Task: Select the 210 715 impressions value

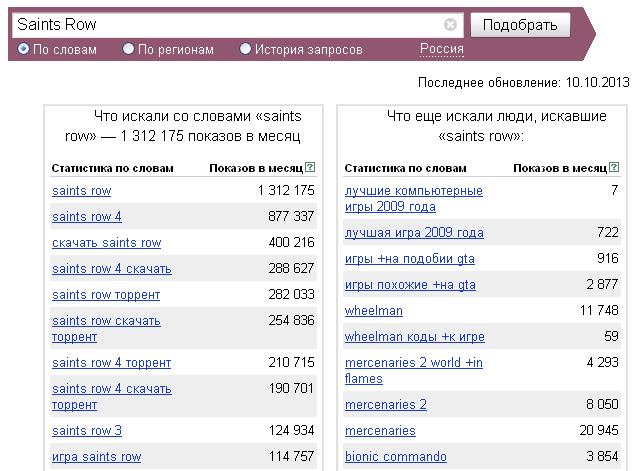Action: [291, 362]
